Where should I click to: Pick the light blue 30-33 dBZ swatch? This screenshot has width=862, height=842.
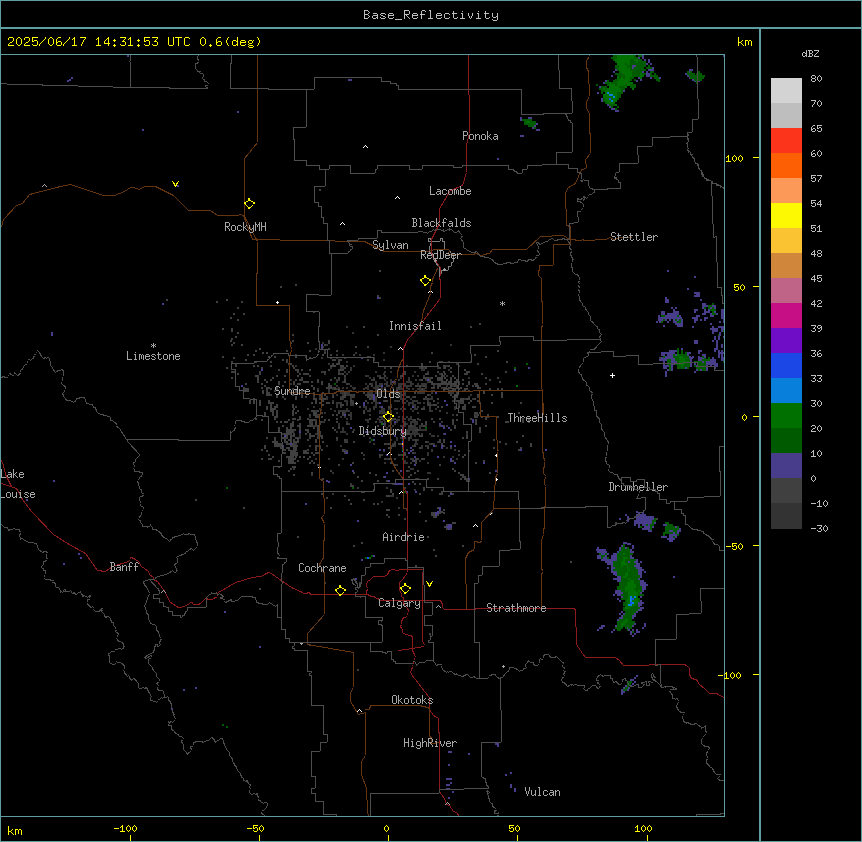pos(786,391)
